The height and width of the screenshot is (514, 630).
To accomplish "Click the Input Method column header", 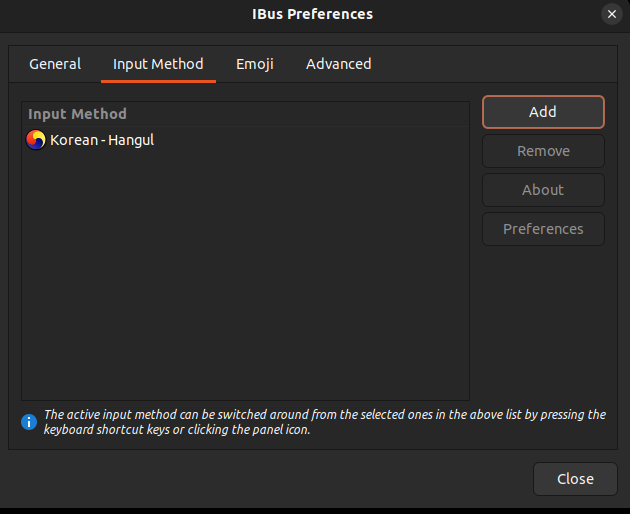I will pyautogui.click(x=245, y=114).
